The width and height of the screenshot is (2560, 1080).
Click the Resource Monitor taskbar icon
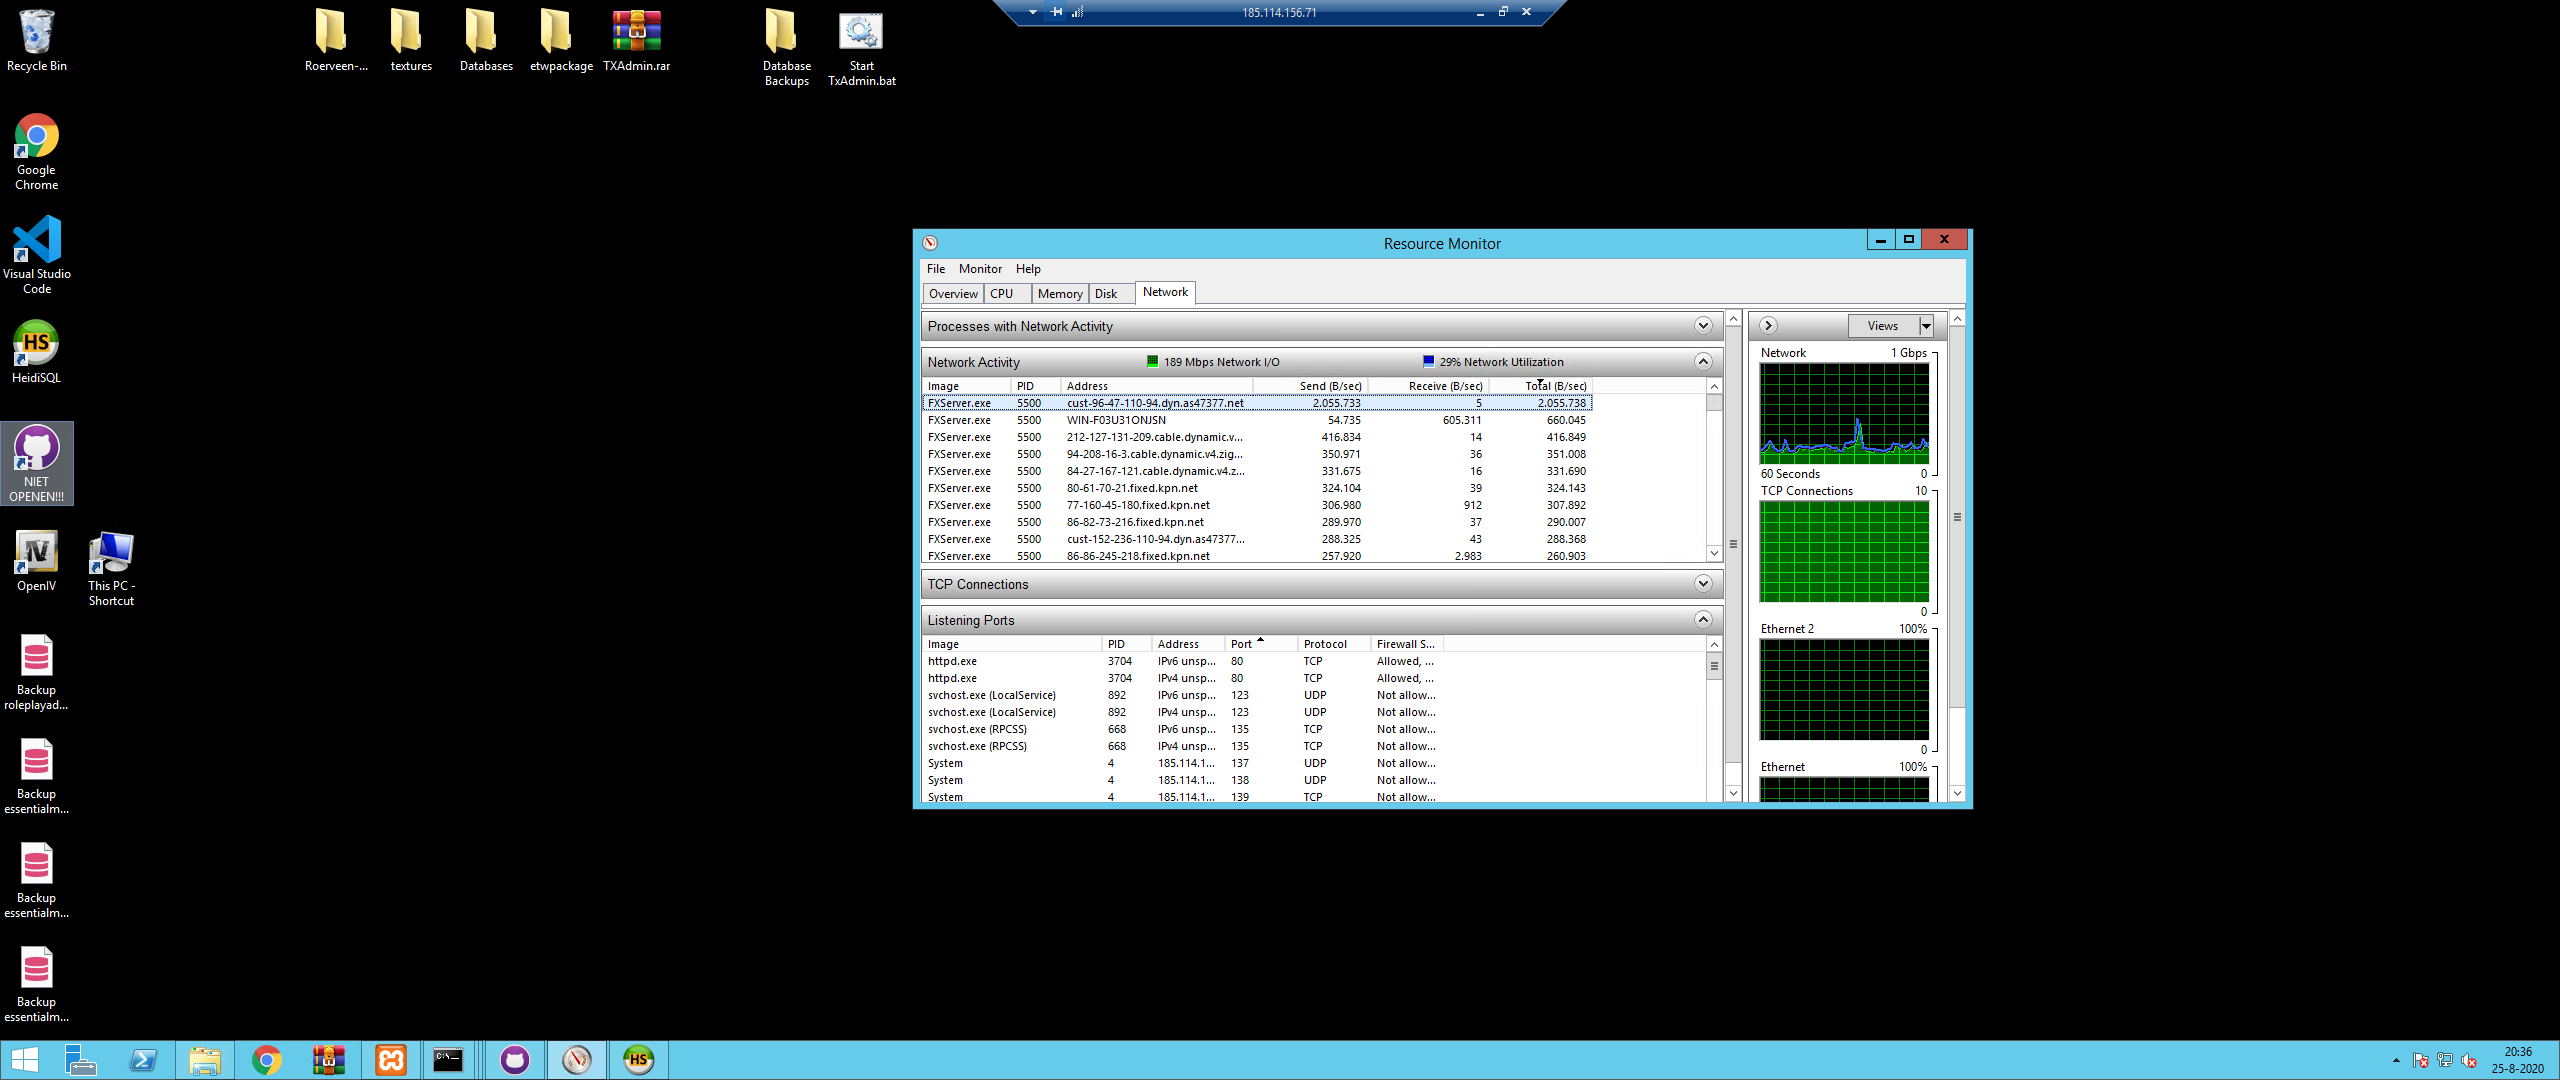(x=577, y=1060)
